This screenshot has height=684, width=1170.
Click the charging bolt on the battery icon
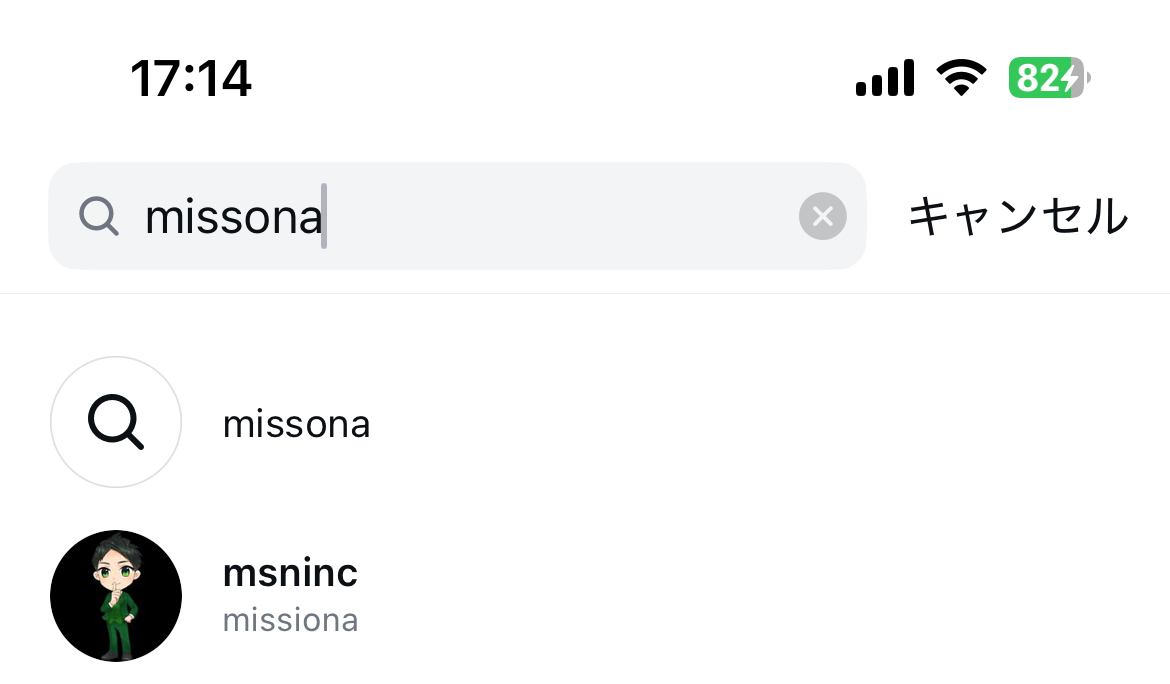(x=1071, y=78)
